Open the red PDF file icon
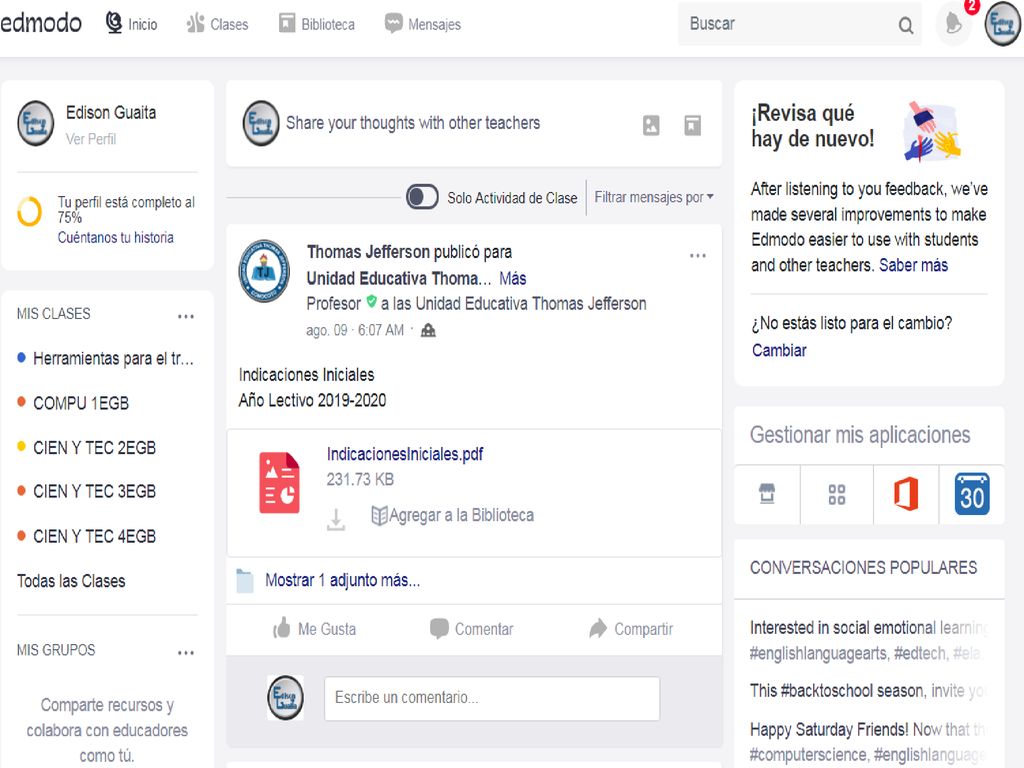Screen dimensions: 1024x768 pyautogui.click(x=280, y=483)
